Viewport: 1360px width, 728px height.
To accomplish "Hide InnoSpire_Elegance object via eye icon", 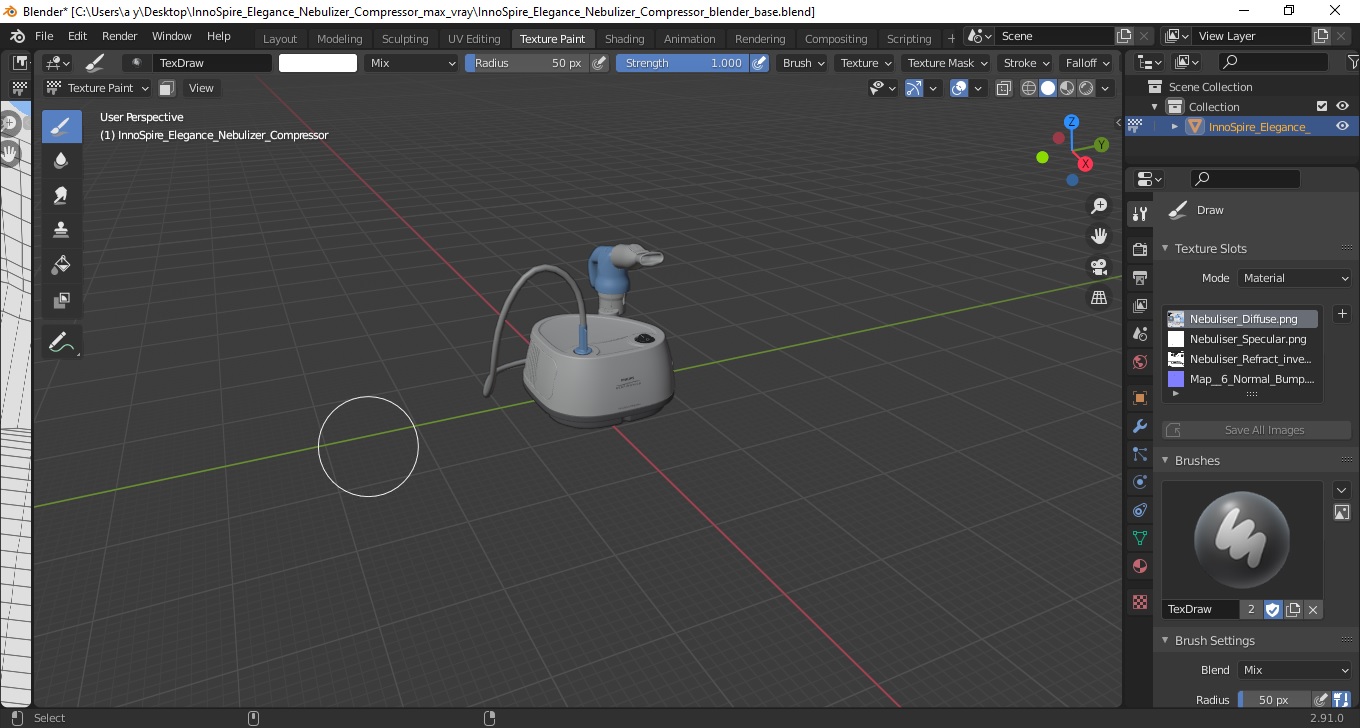I will [1342, 127].
